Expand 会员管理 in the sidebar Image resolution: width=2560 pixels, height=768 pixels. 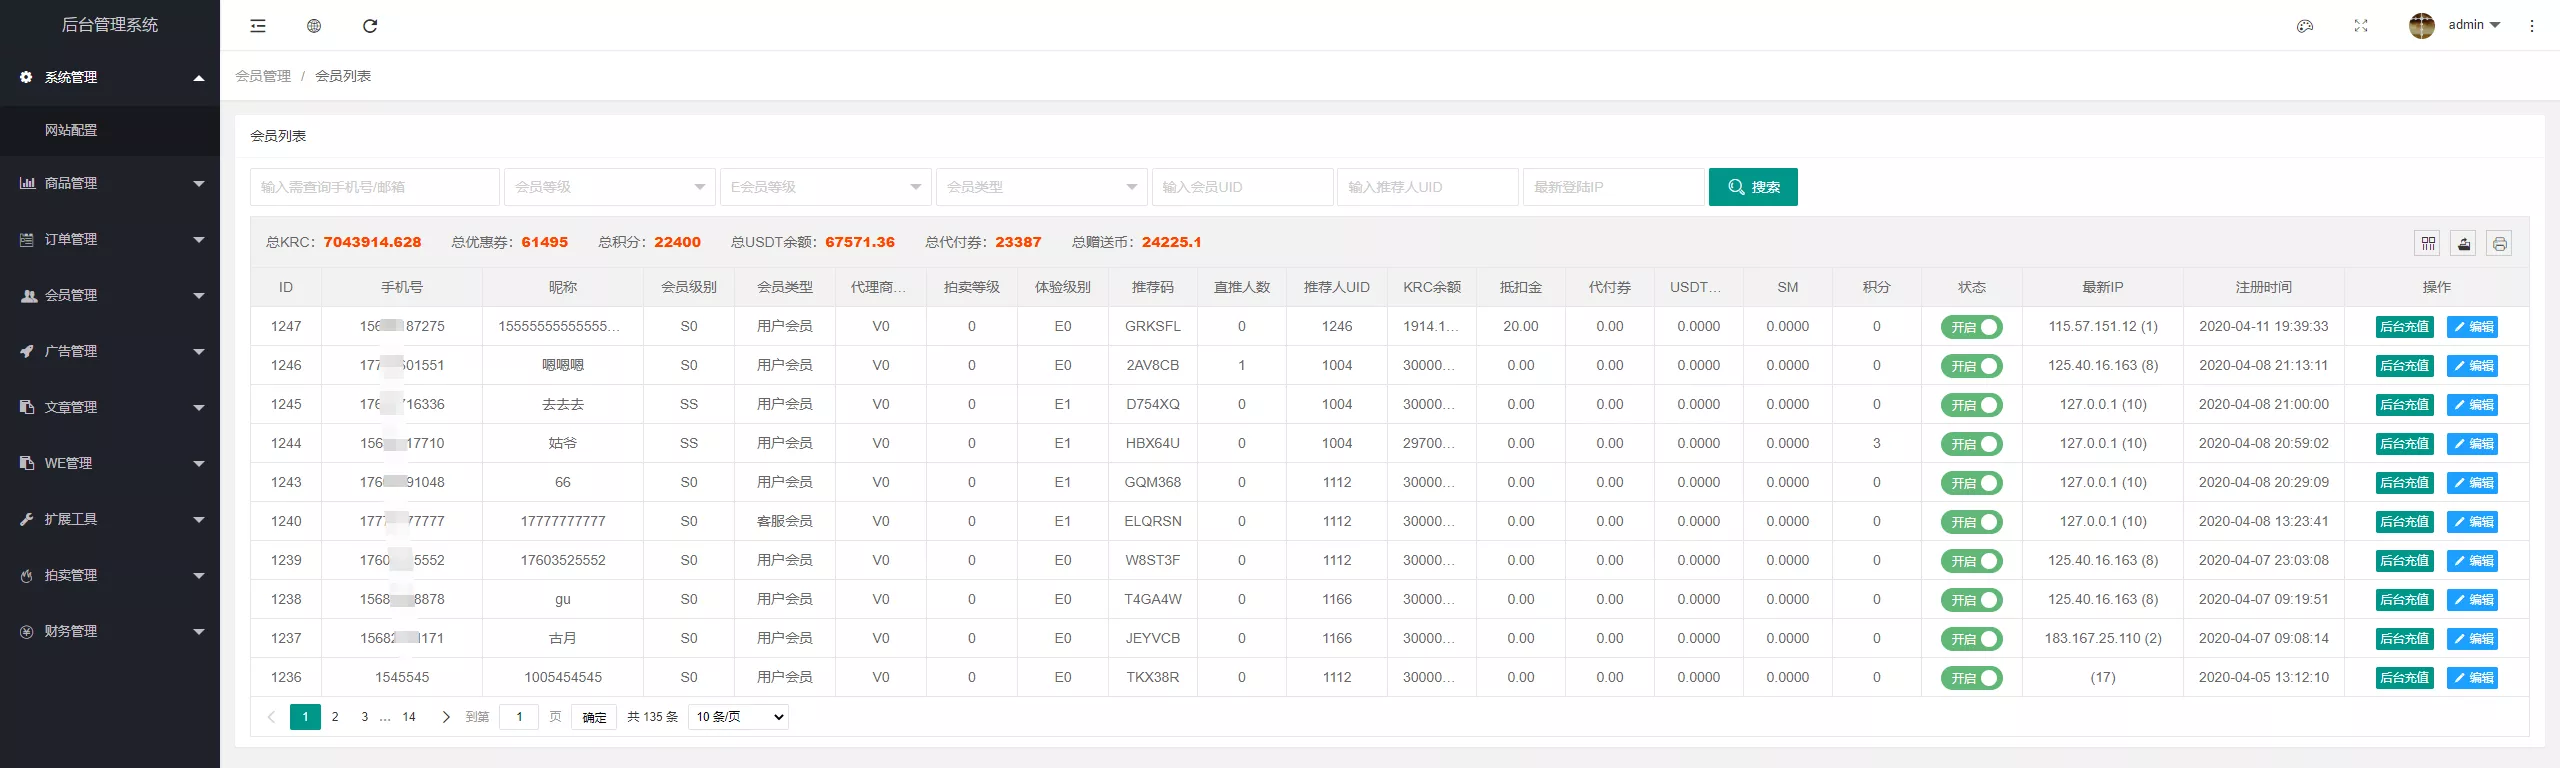click(110, 296)
